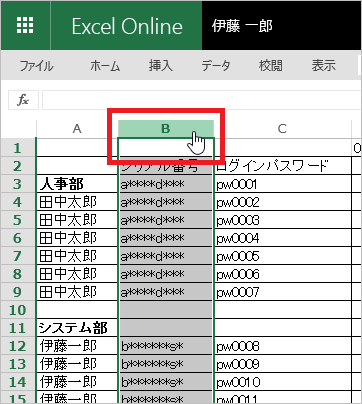362x404 pixels.
Task: Click cell pw0004
Action: [x=283, y=238]
